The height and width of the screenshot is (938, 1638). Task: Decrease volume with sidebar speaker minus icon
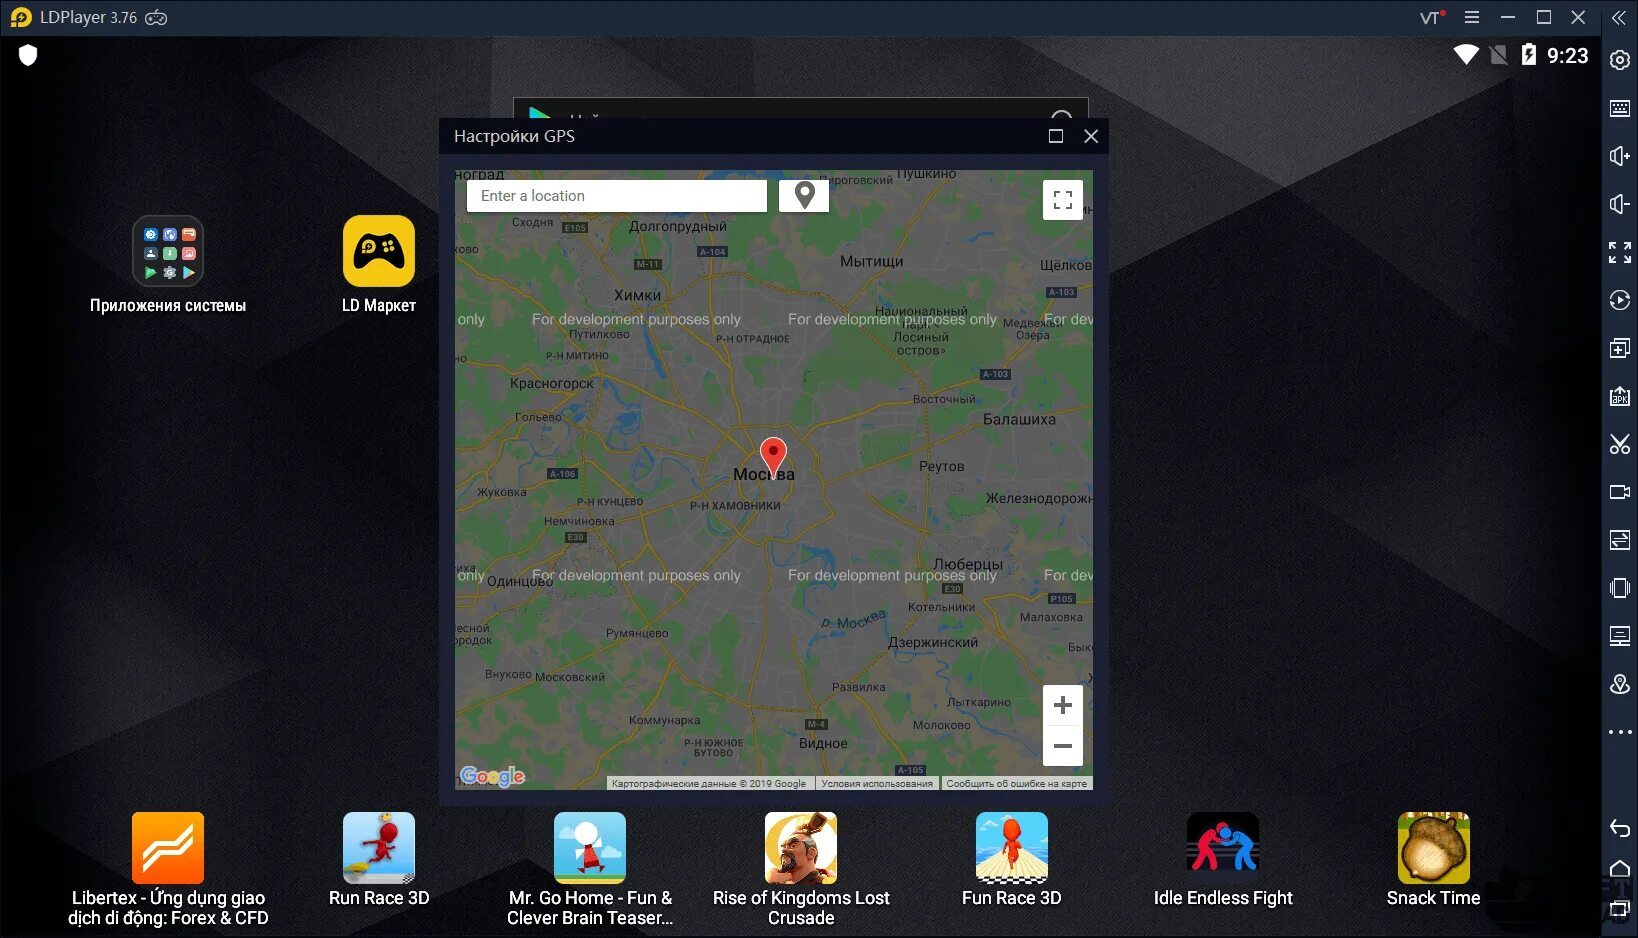coord(1620,204)
